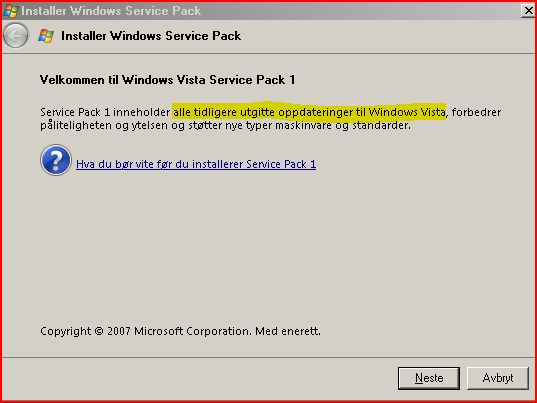Click the blue question mark help icon
537x403 pixels.
coord(56,160)
